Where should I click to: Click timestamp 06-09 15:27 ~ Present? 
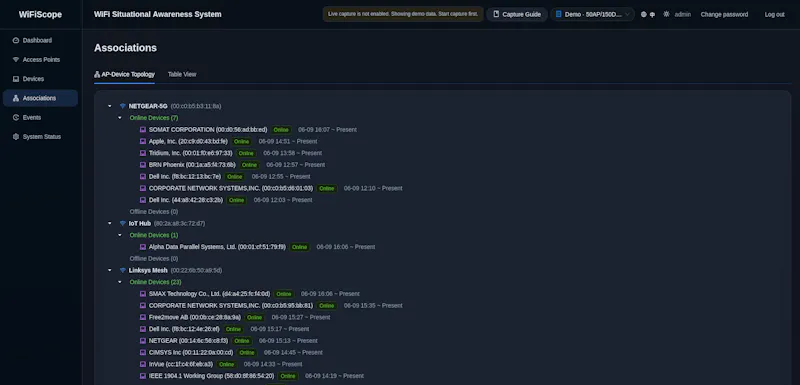pos(301,317)
